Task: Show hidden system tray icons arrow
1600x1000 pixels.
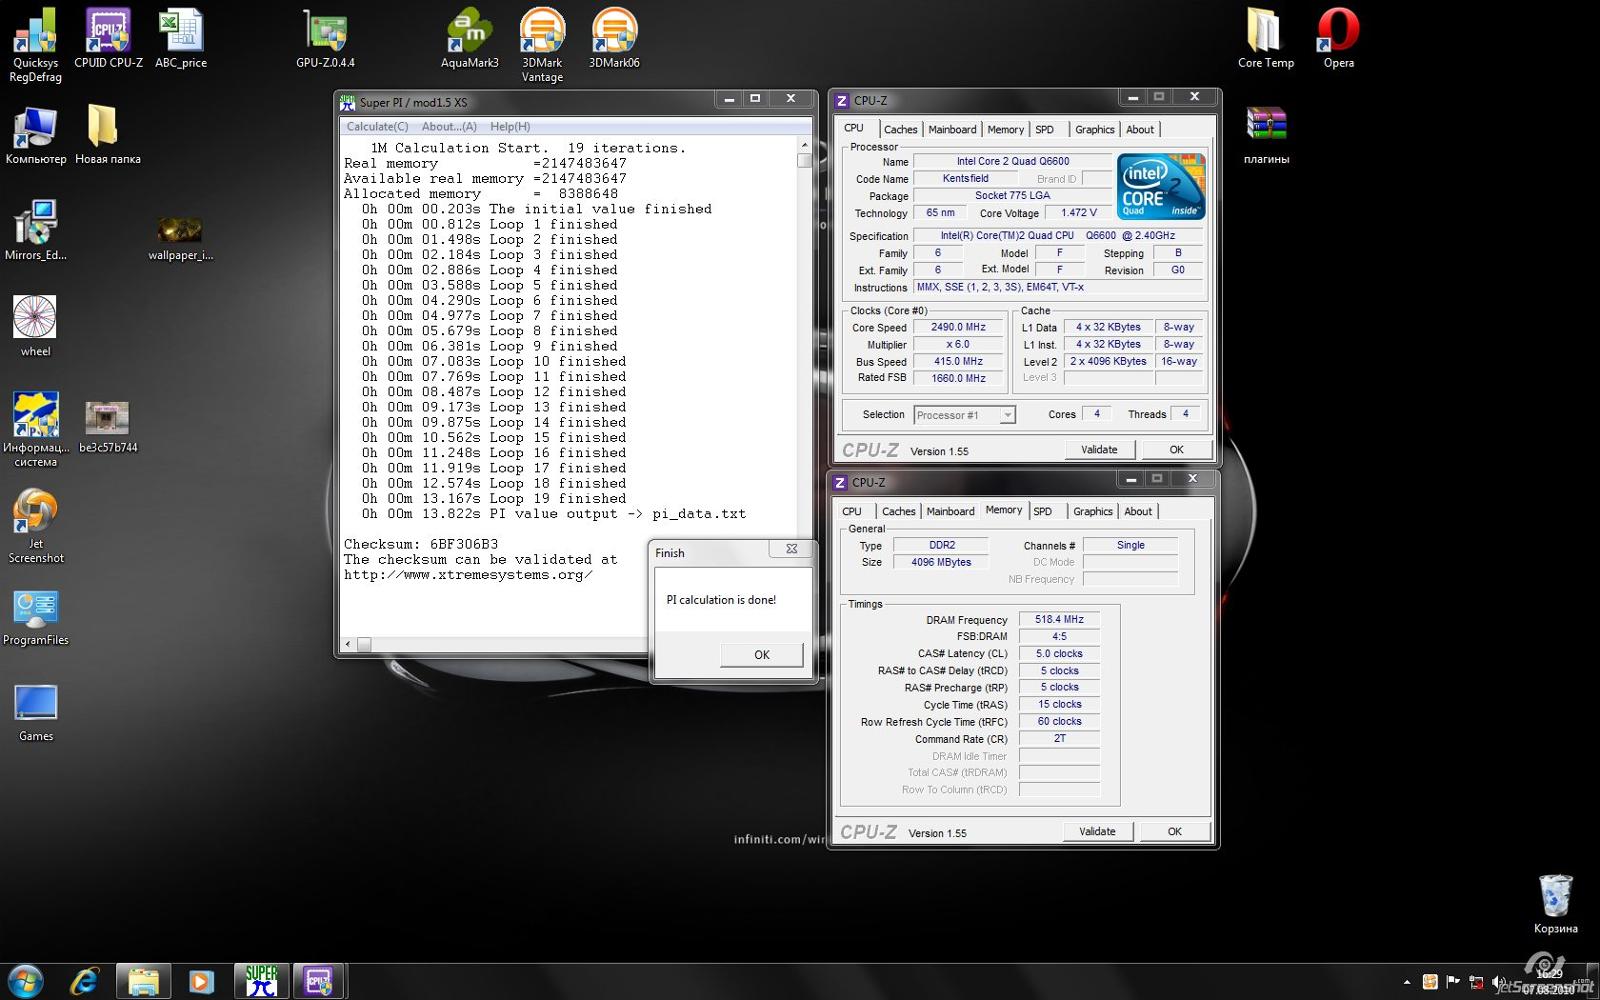Action: pos(1407,983)
